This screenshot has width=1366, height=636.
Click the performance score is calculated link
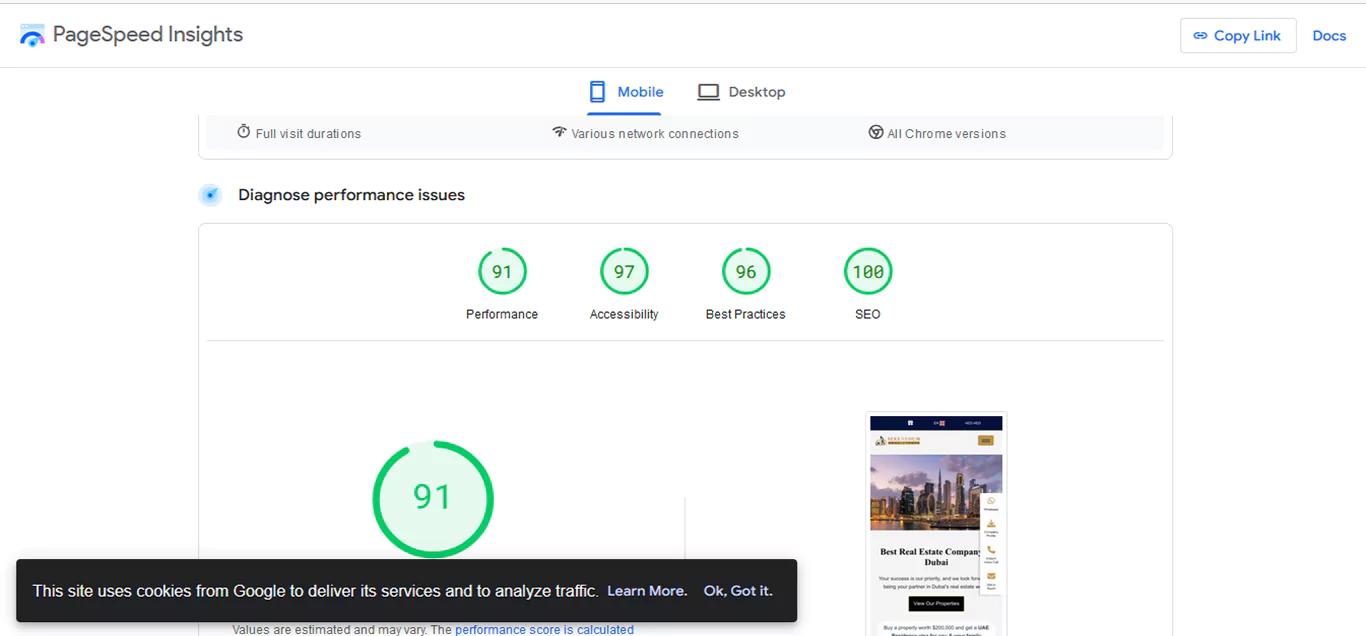point(544,629)
